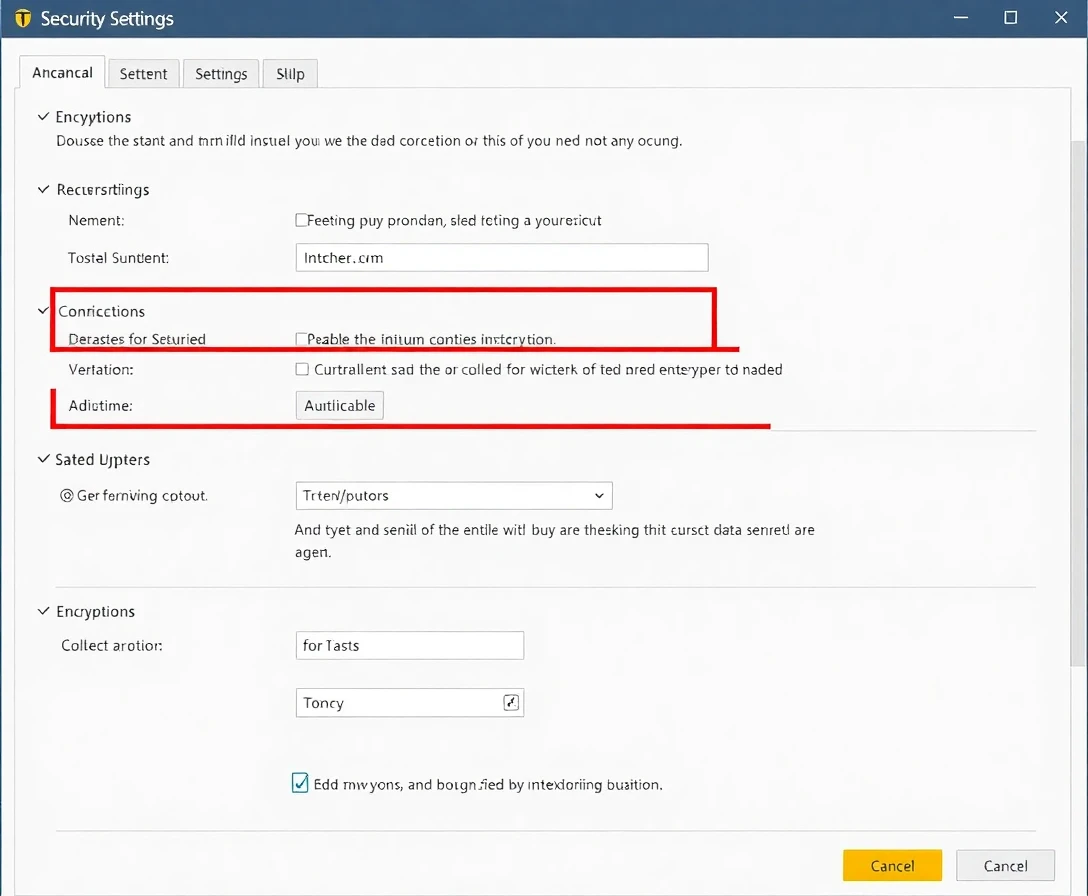Collapse the Conrictions section chevron

click(x=43, y=311)
